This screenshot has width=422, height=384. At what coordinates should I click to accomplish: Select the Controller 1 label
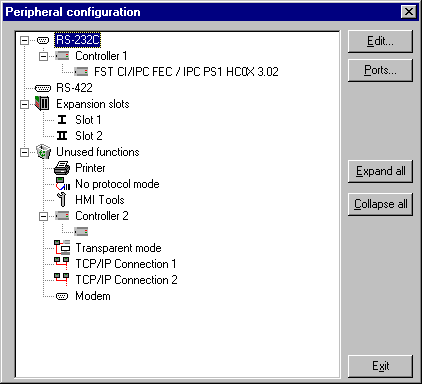[101, 56]
